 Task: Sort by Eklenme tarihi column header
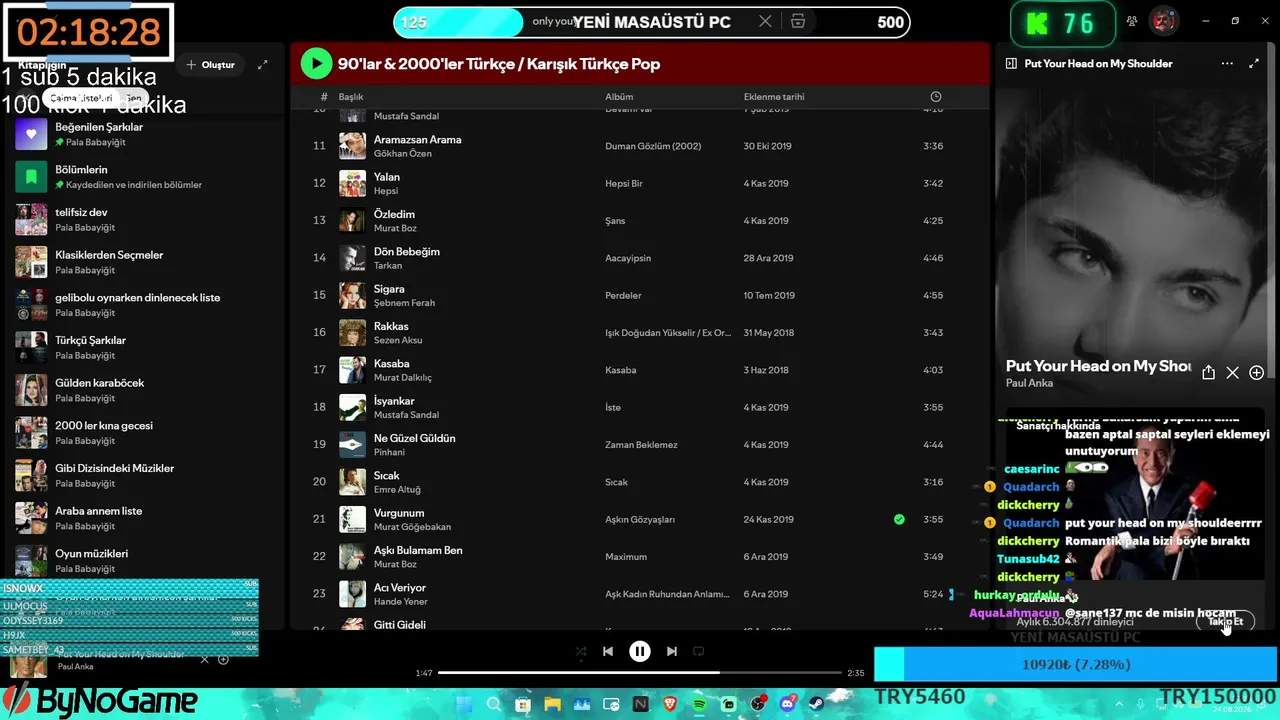774,97
